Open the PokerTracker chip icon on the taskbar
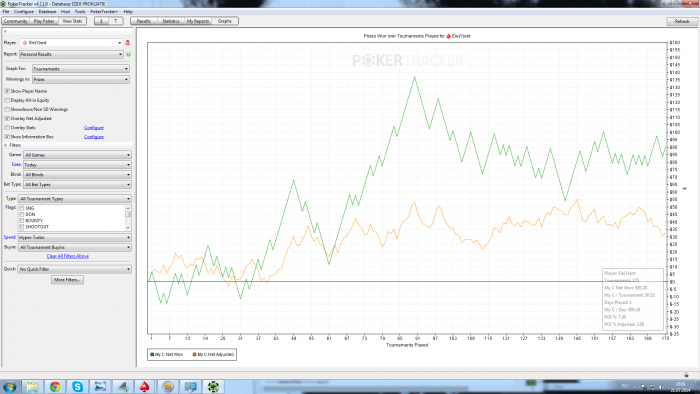 (x=213, y=386)
